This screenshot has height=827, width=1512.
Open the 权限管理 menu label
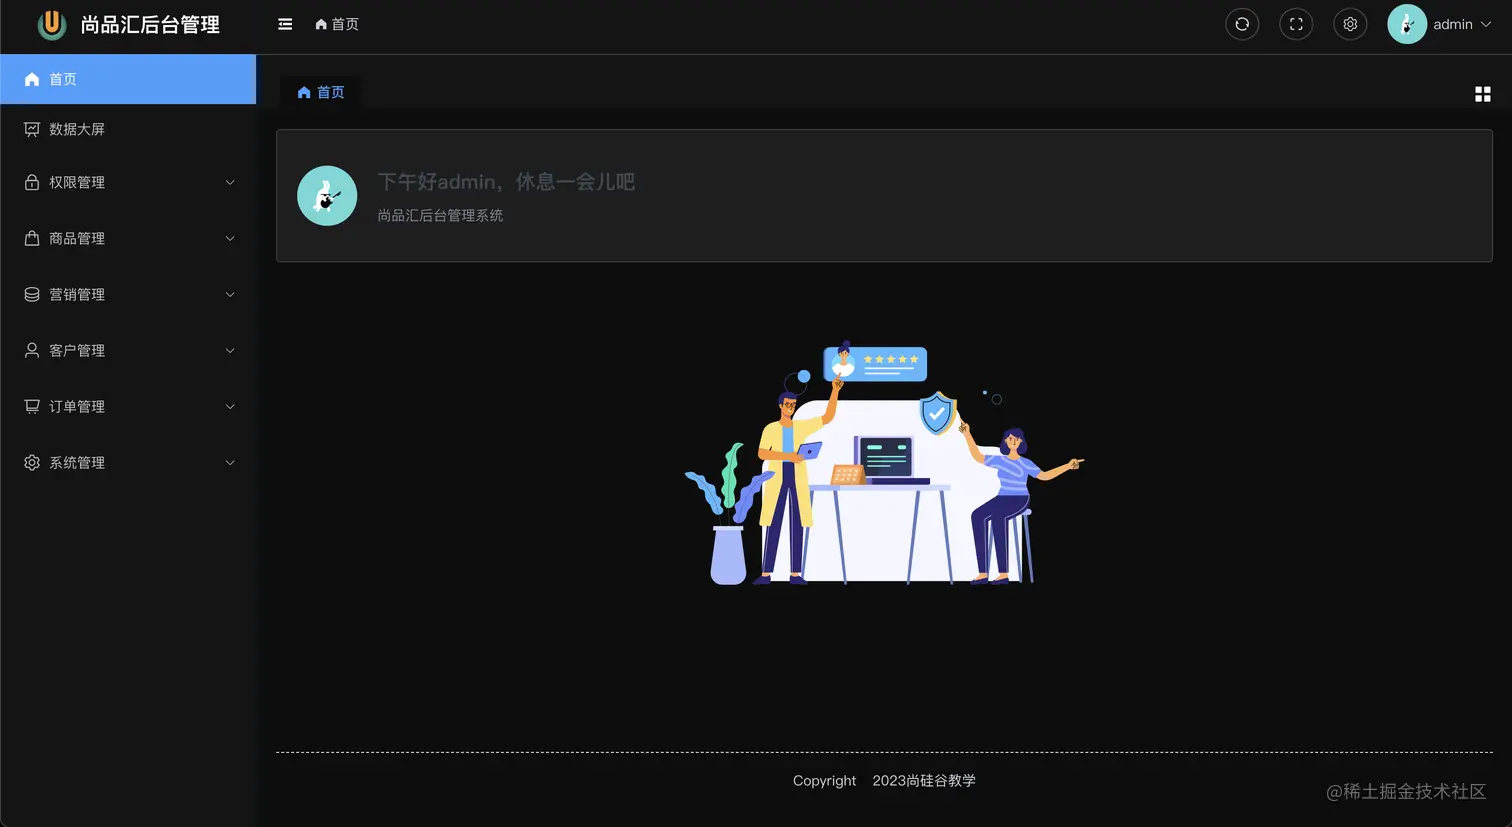pyautogui.click(x=77, y=182)
